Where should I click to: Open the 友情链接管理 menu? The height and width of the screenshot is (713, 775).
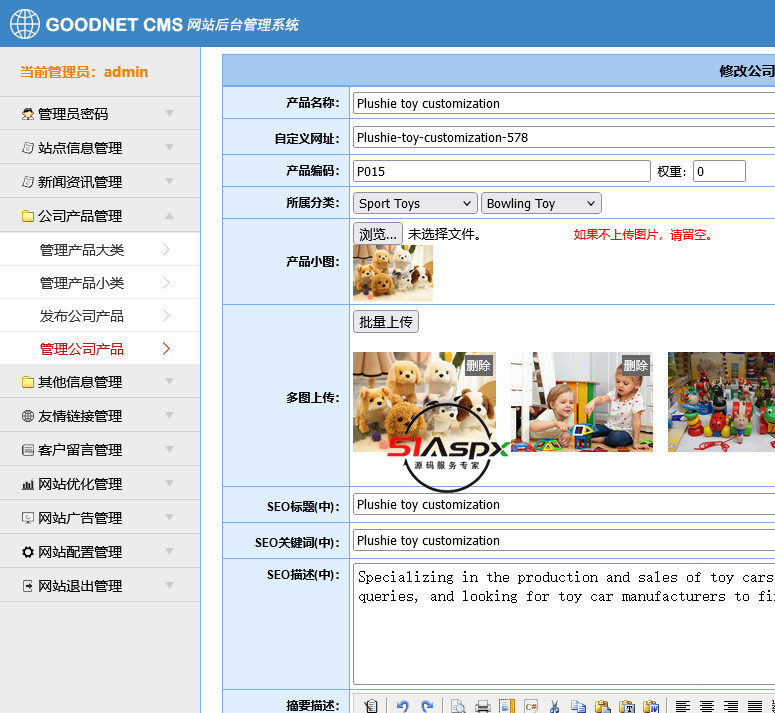click(100, 416)
